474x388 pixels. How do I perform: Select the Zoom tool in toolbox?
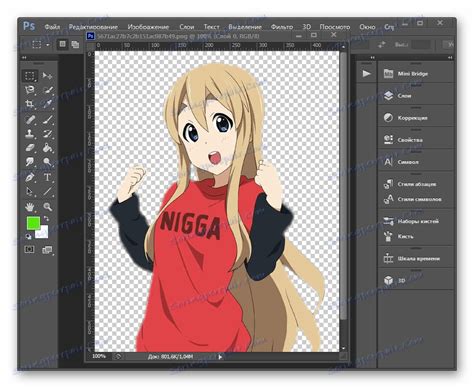tap(47, 207)
